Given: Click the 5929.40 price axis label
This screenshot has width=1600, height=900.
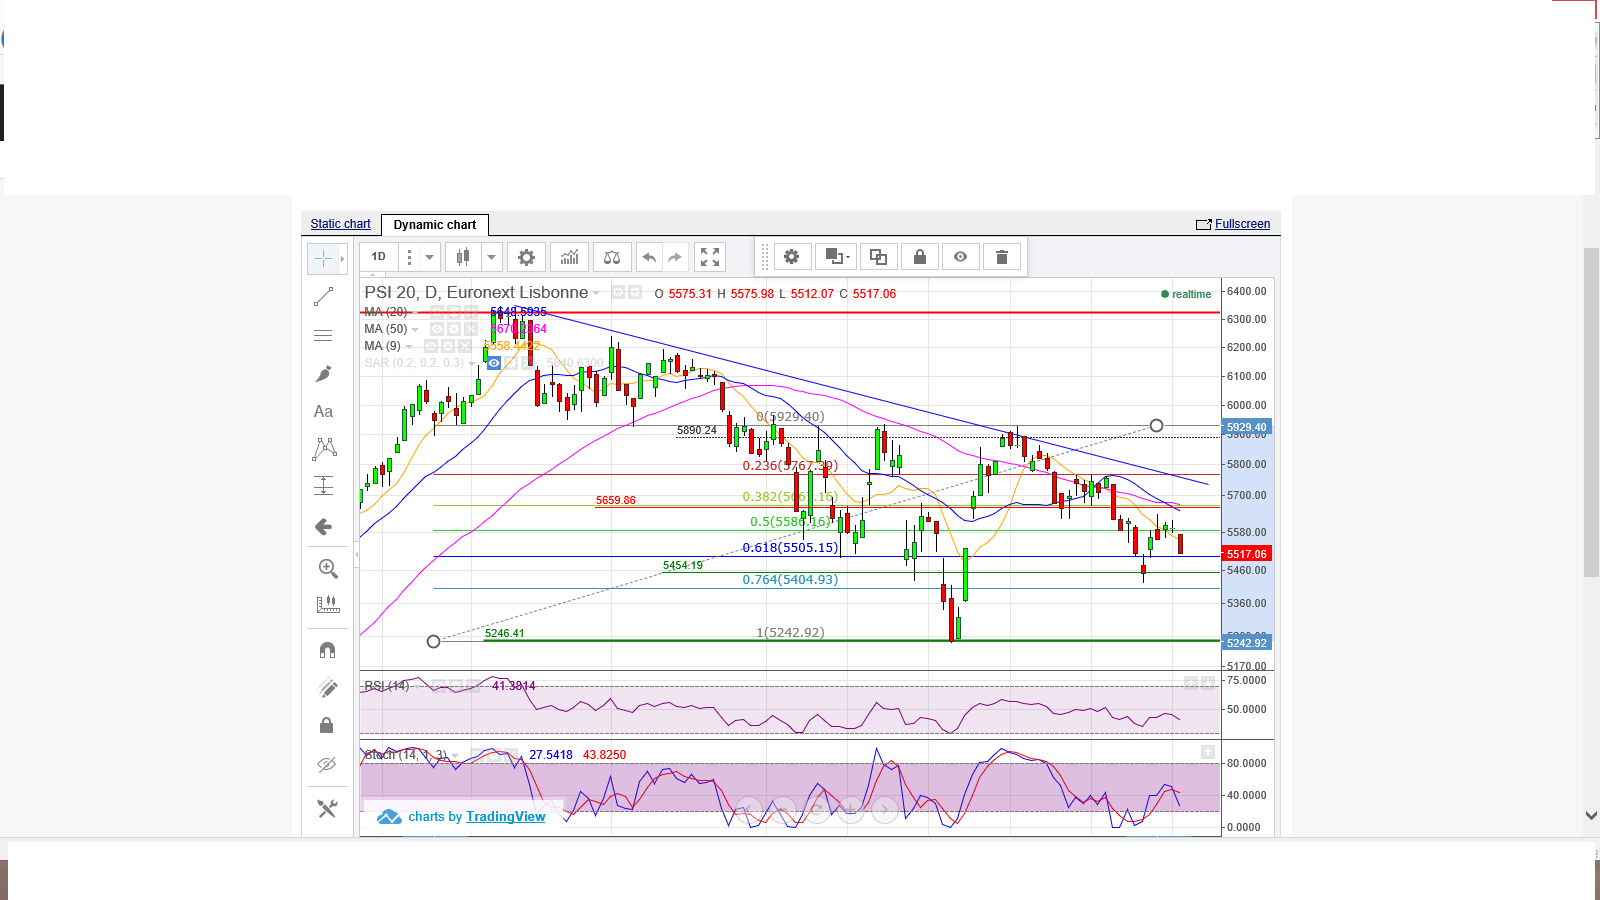Looking at the screenshot, I should coord(1247,427).
